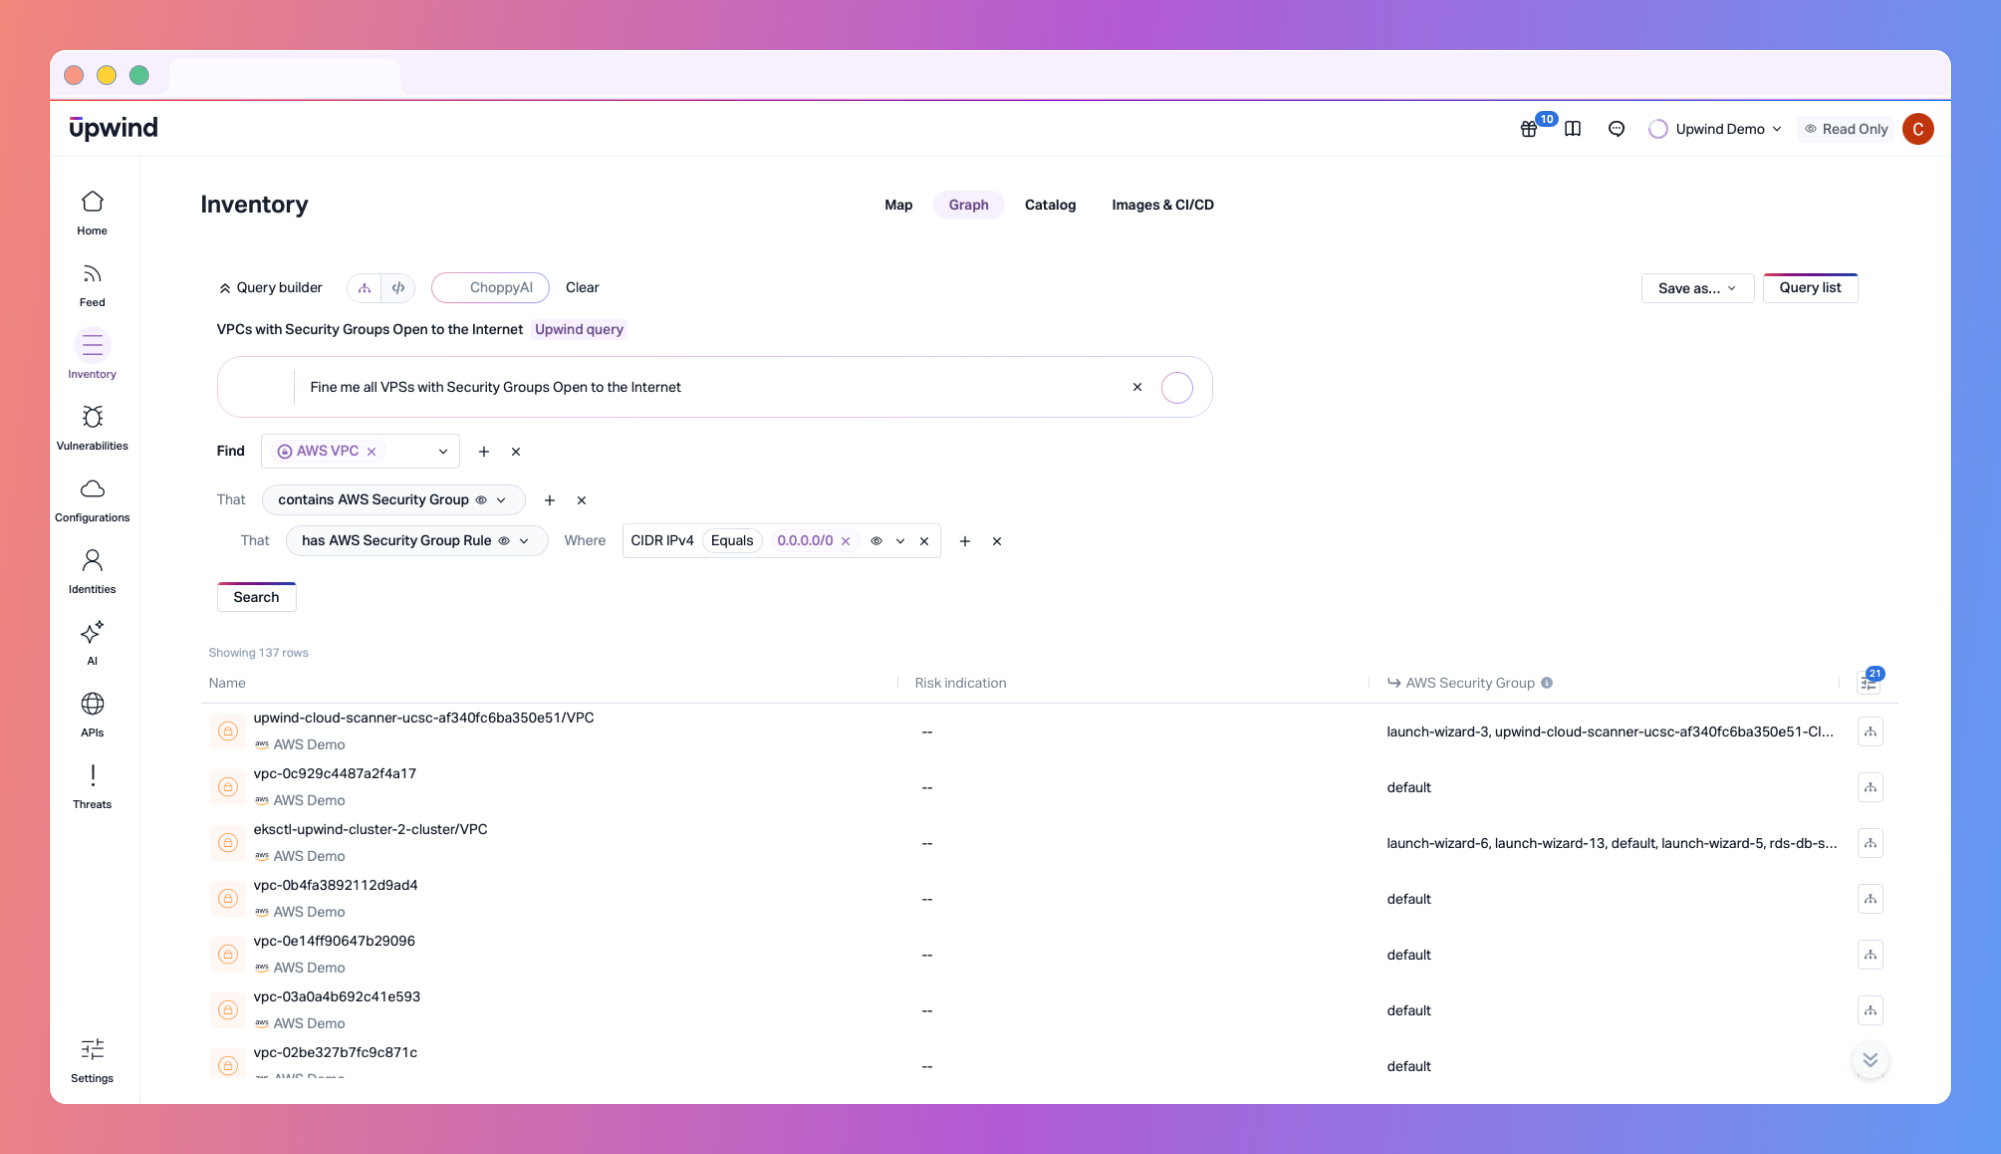Toggle eye icon in CIDR IPv4 condition
The height and width of the screenshot is (1154, 2001).
[x=876, y=541]
